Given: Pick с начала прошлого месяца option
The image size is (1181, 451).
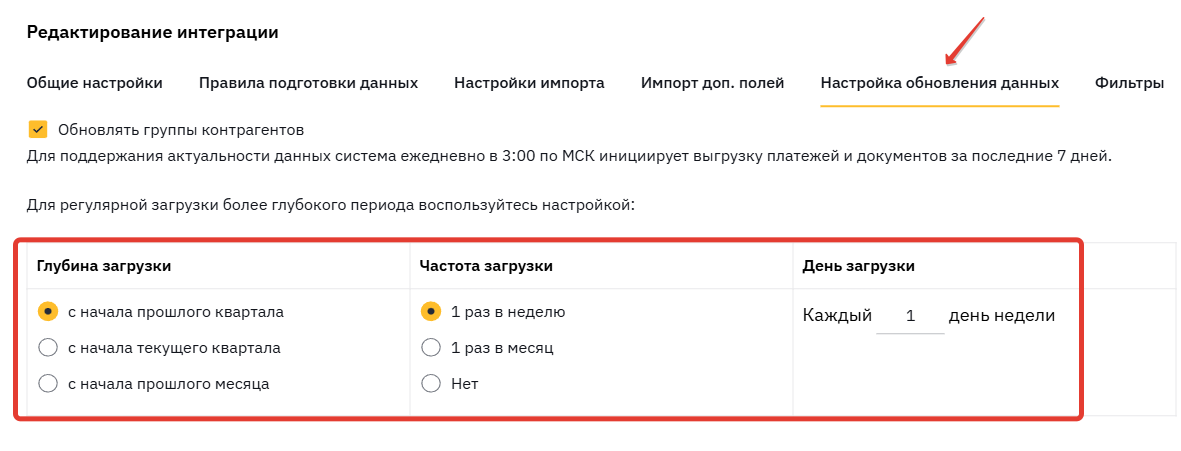Looking at the screenshot, I should click(x=48, y=383).
